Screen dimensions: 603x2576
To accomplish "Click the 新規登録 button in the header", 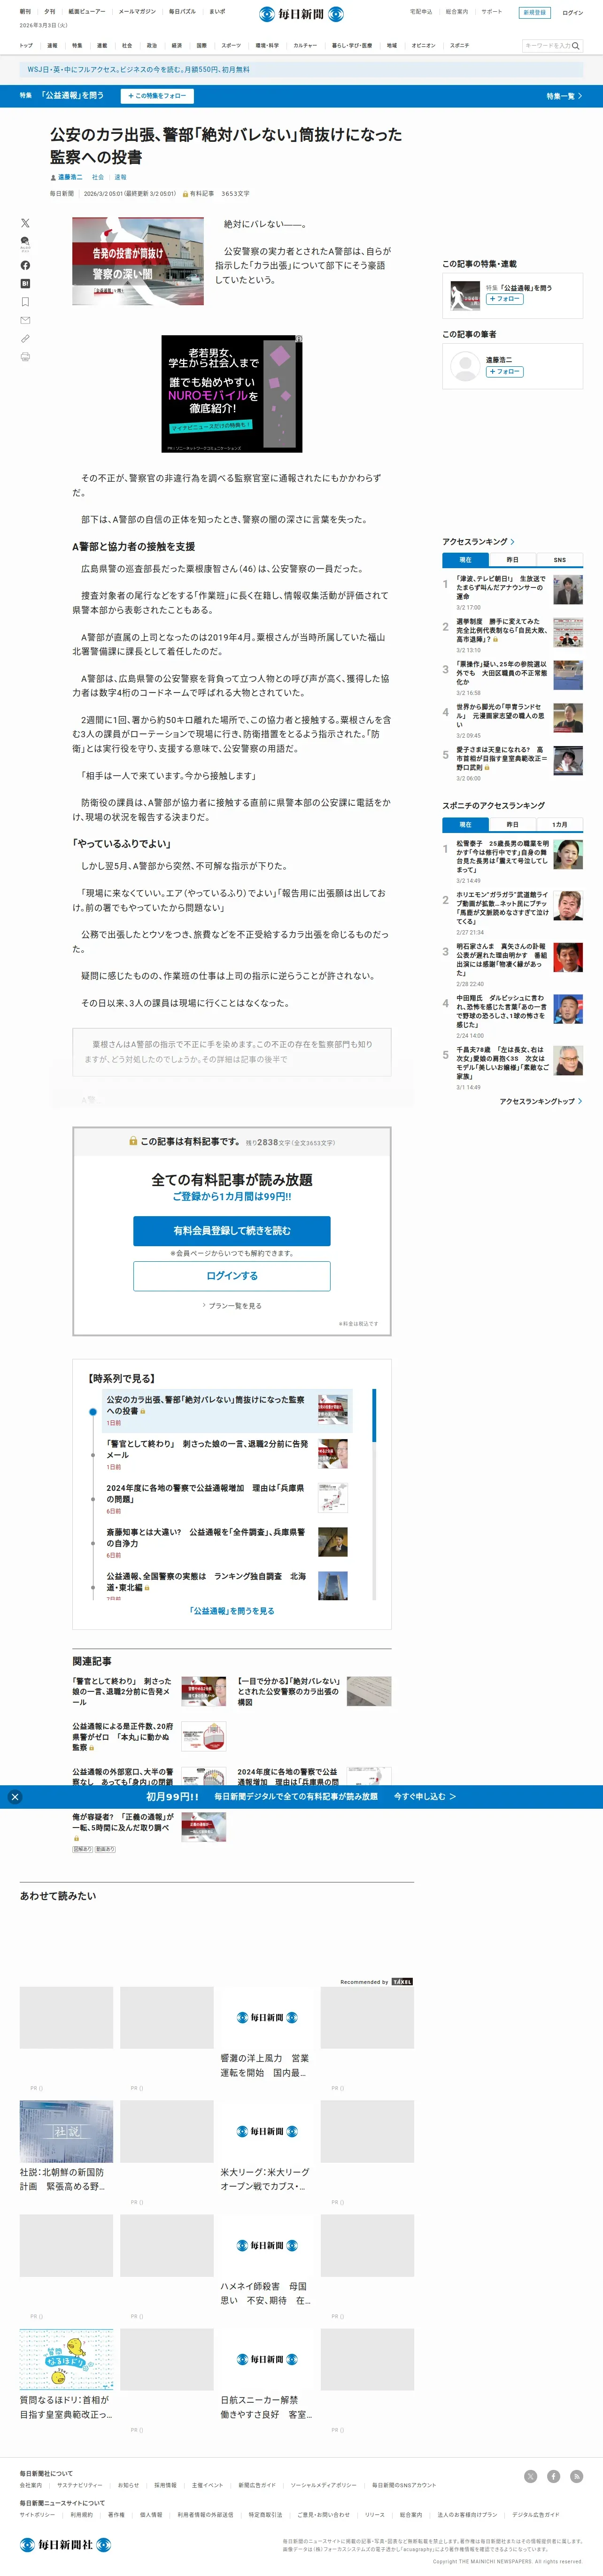I will click(534, 13).
